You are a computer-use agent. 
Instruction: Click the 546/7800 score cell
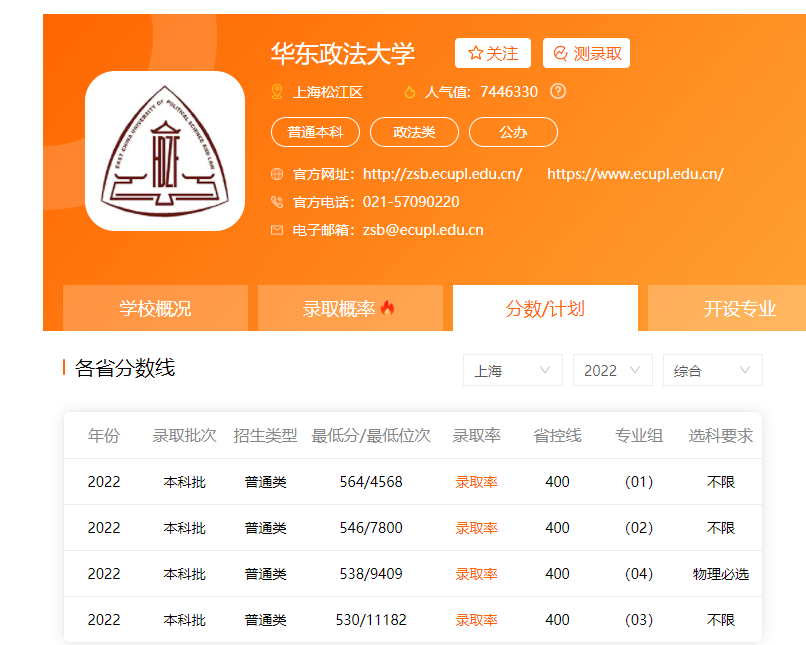[x=371, y=528]
